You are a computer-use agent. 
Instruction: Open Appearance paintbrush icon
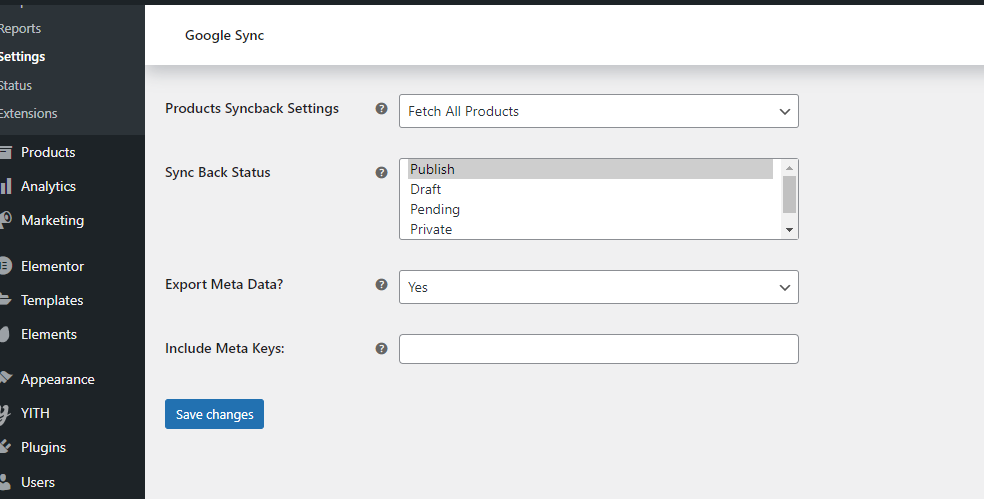click(6, 378)
